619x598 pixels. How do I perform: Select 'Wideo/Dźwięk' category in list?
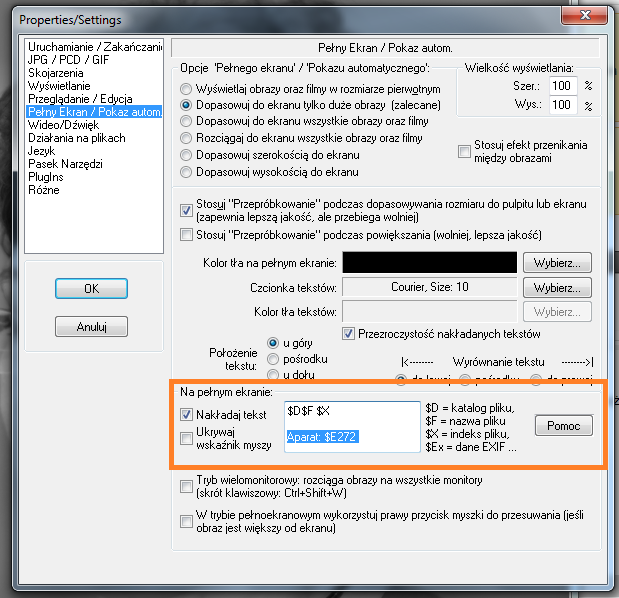click(x=65, y=124)
